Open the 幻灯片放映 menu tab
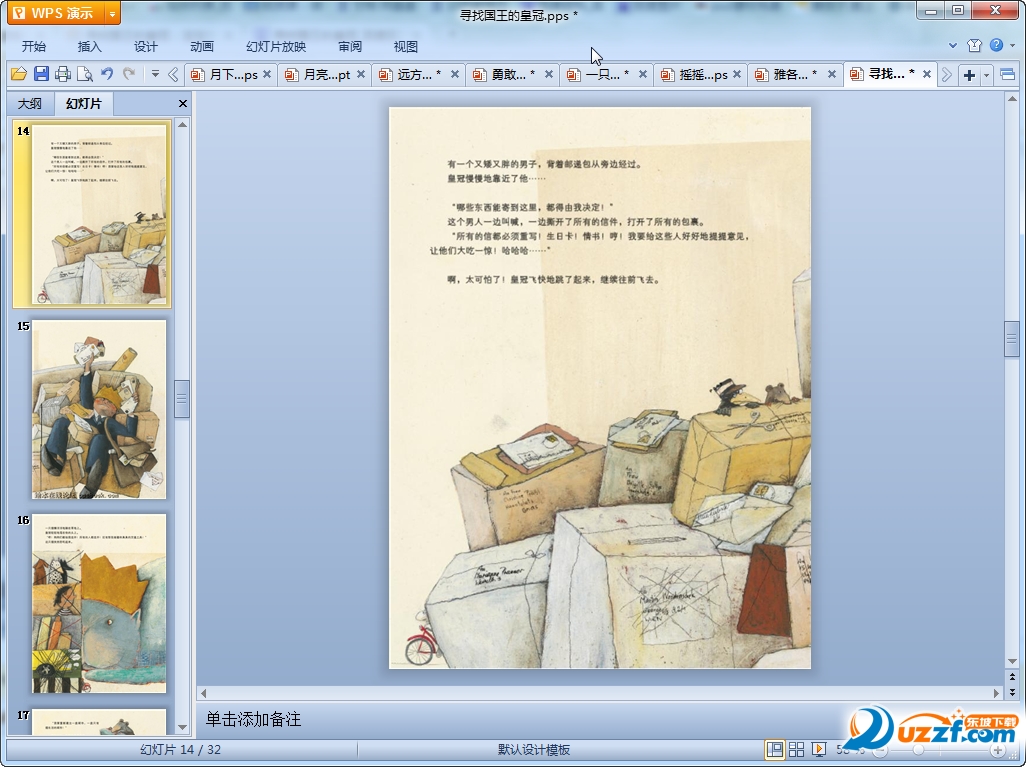This screenshot has width=1026, height=767. point(276,46)
